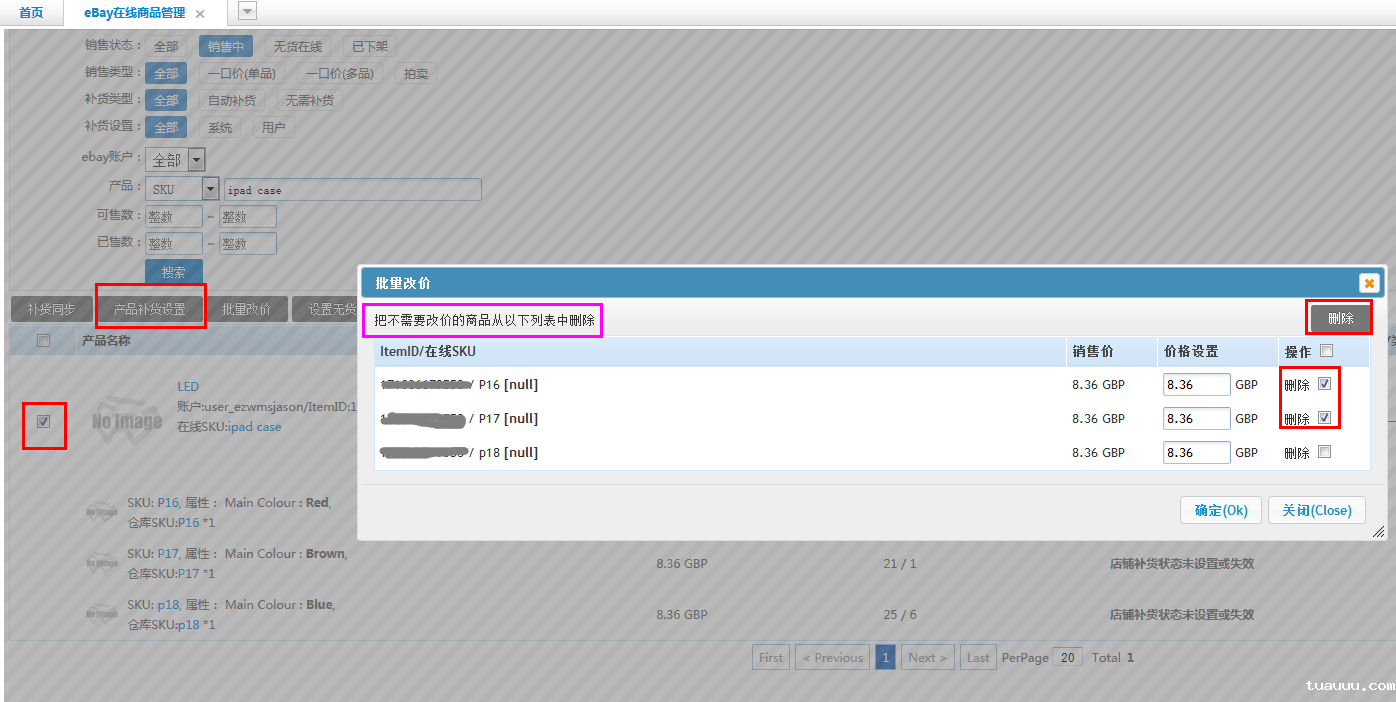The image size is (1396, 702).
Task: Close the 批量改价 dialog via X icon
Action: 1369,282
